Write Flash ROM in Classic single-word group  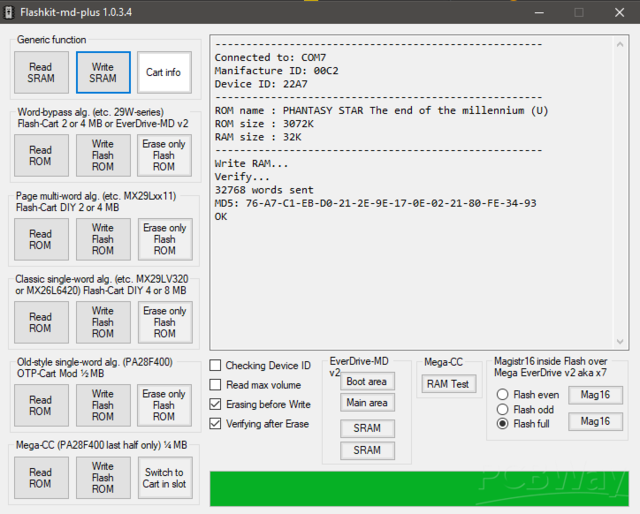103,322
